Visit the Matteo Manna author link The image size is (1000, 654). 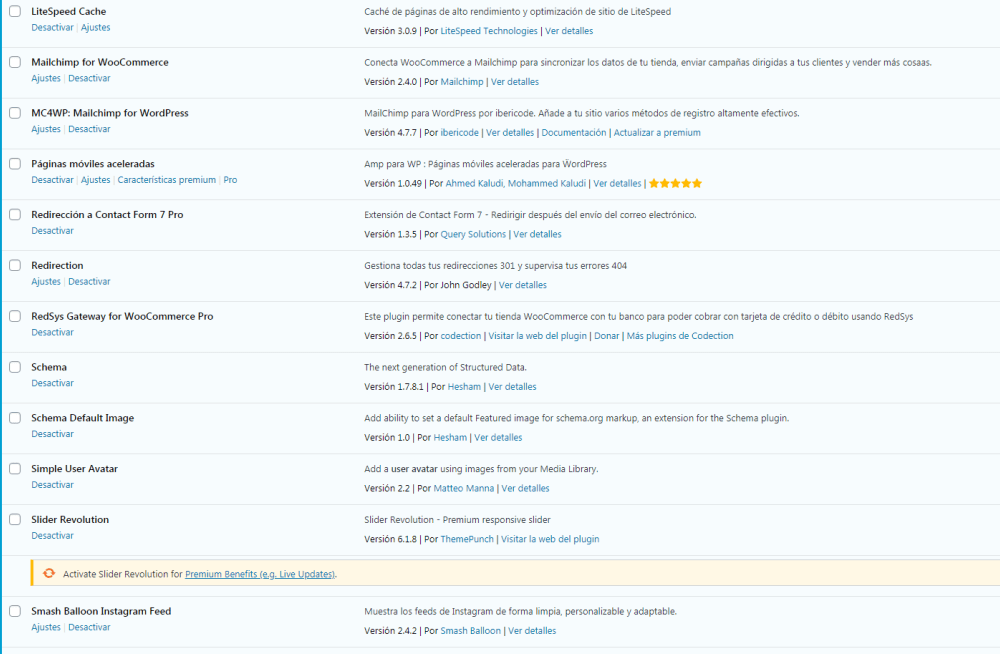point(464,488)
